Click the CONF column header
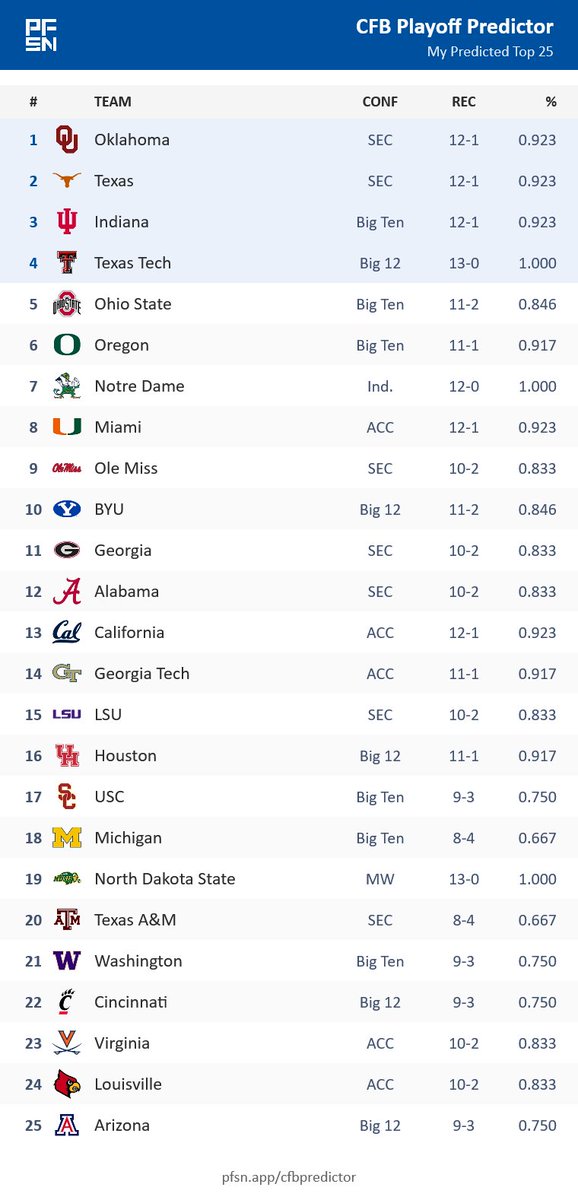This screenshot has width=578, height=1200. point(380,102)
